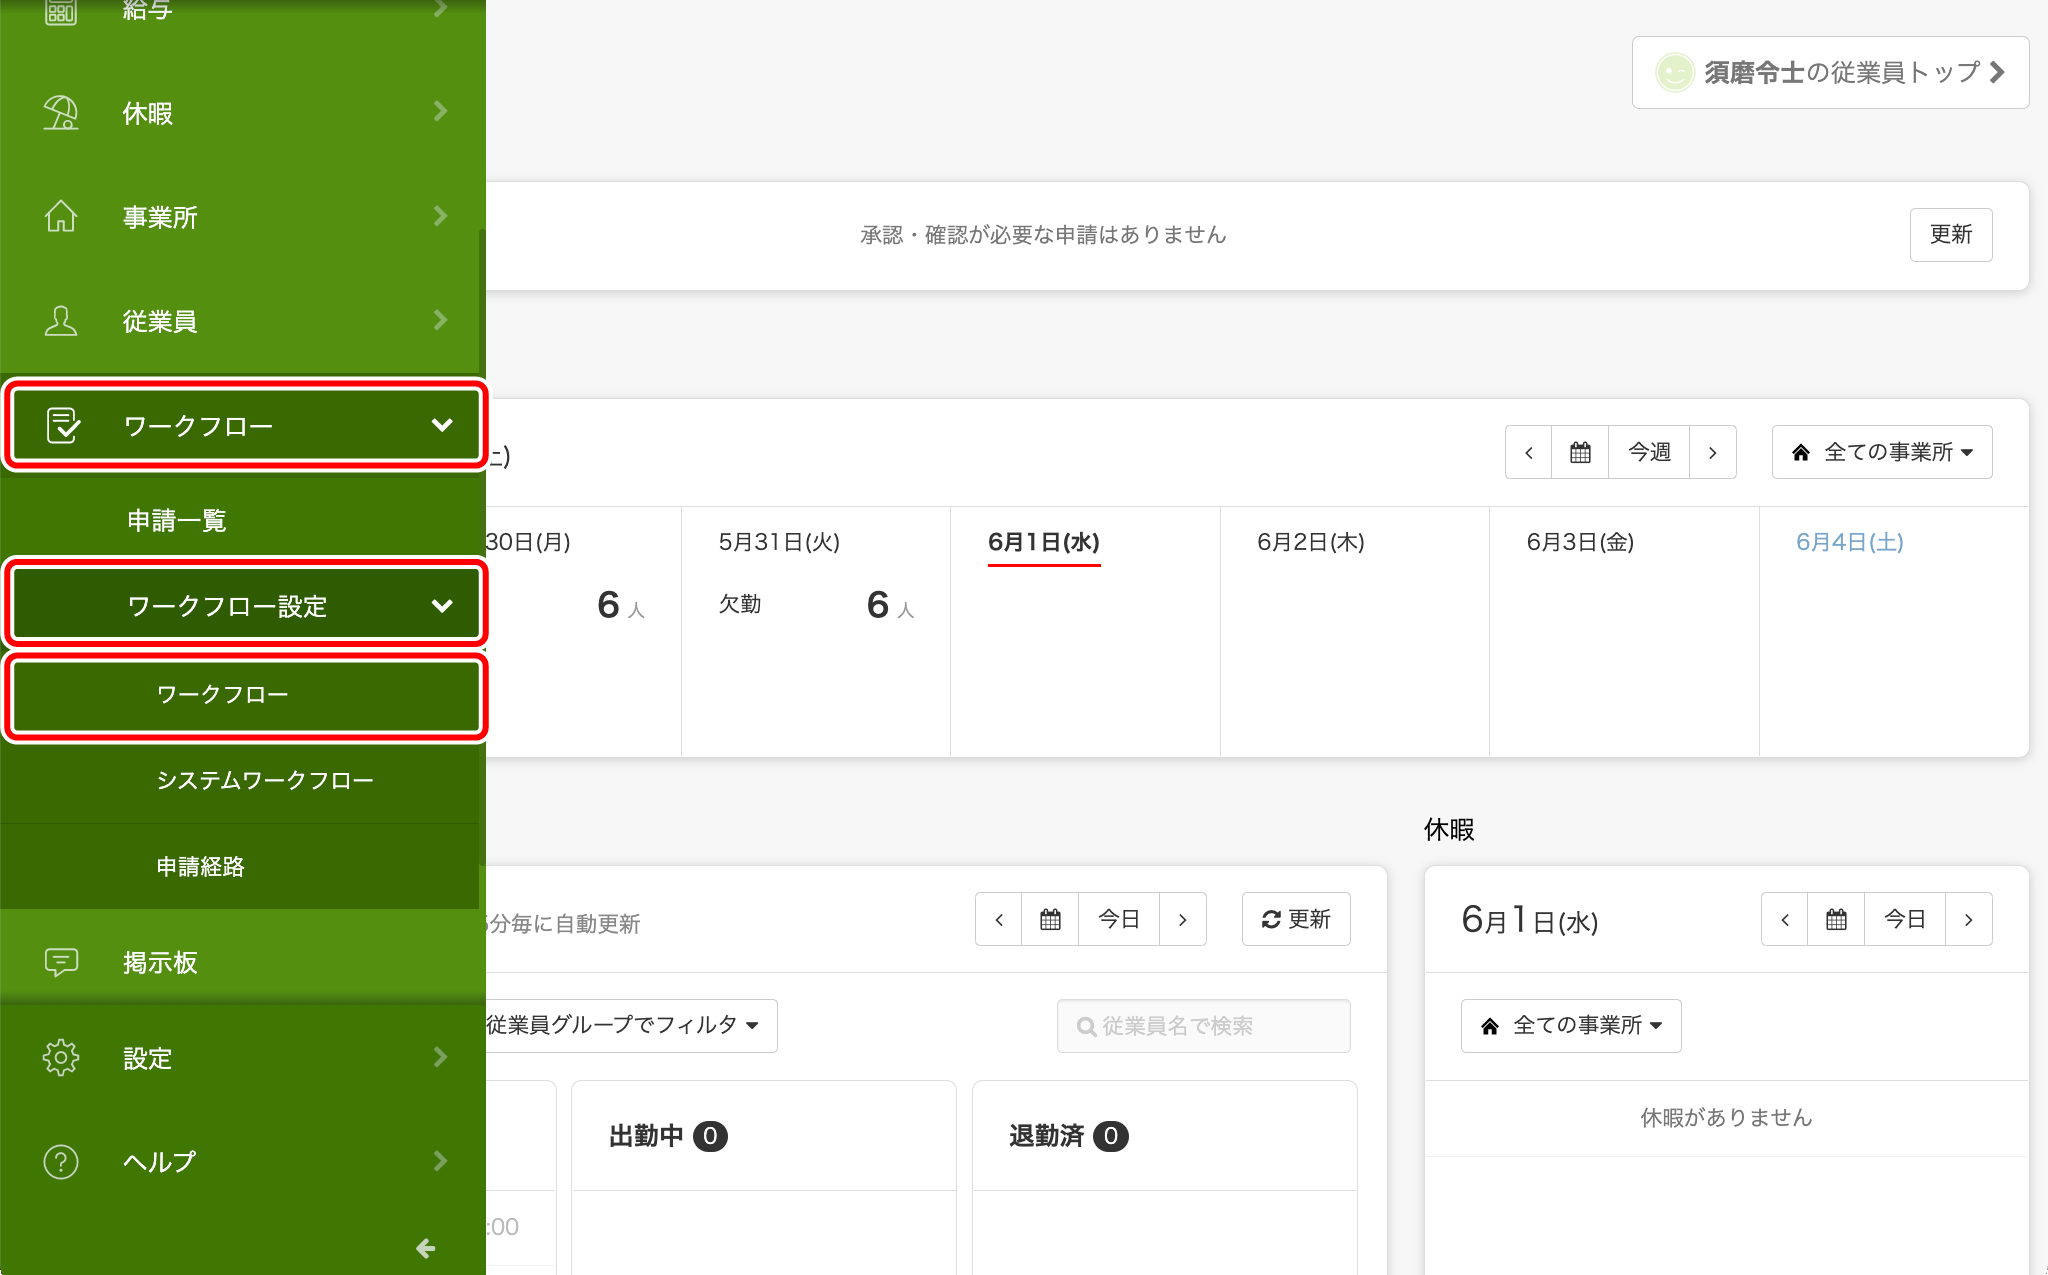Image resolution: width=2048 pixels, height=1275 pixels.
Task: Open the 休暇 sidebar menu
Action: [x=240, y=113]
